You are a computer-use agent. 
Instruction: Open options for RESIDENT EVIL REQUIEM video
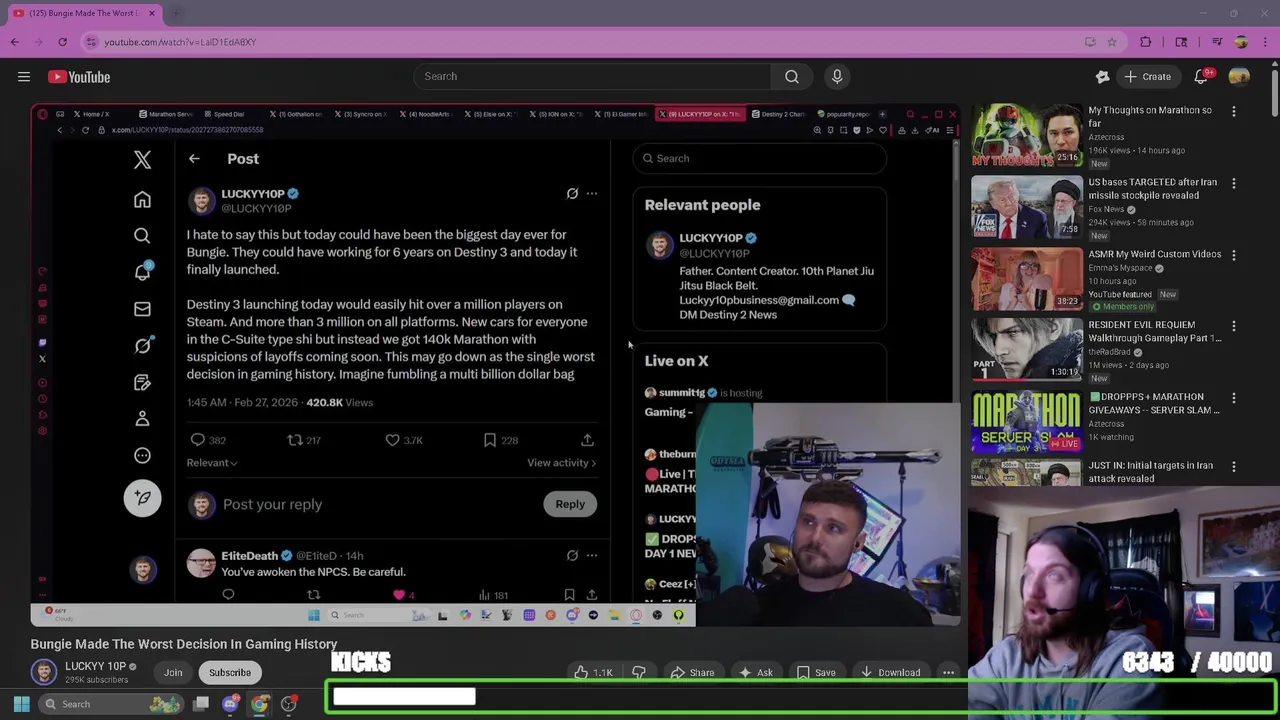click(x=1233, y=326)
